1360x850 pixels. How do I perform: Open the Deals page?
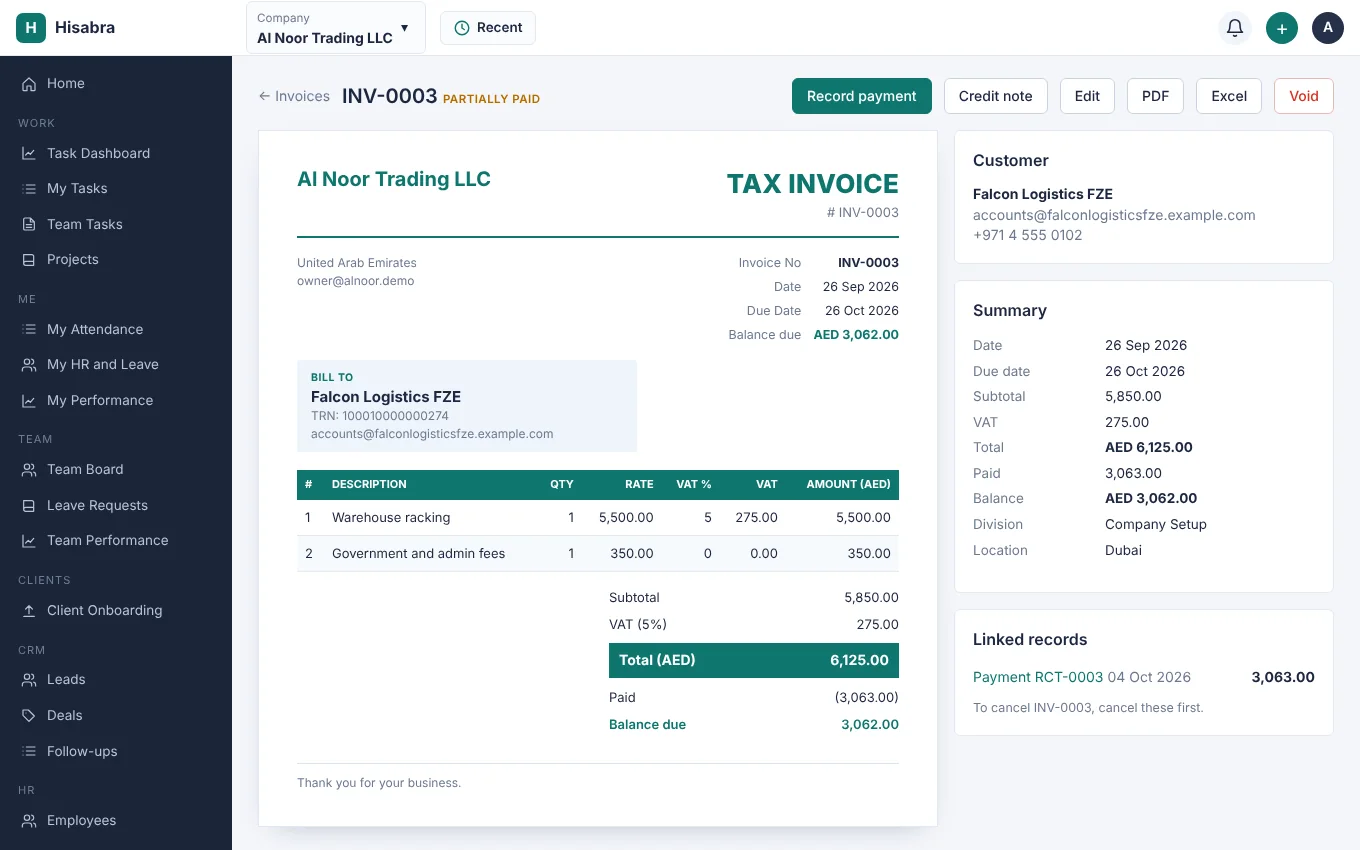tap(116, 716)
